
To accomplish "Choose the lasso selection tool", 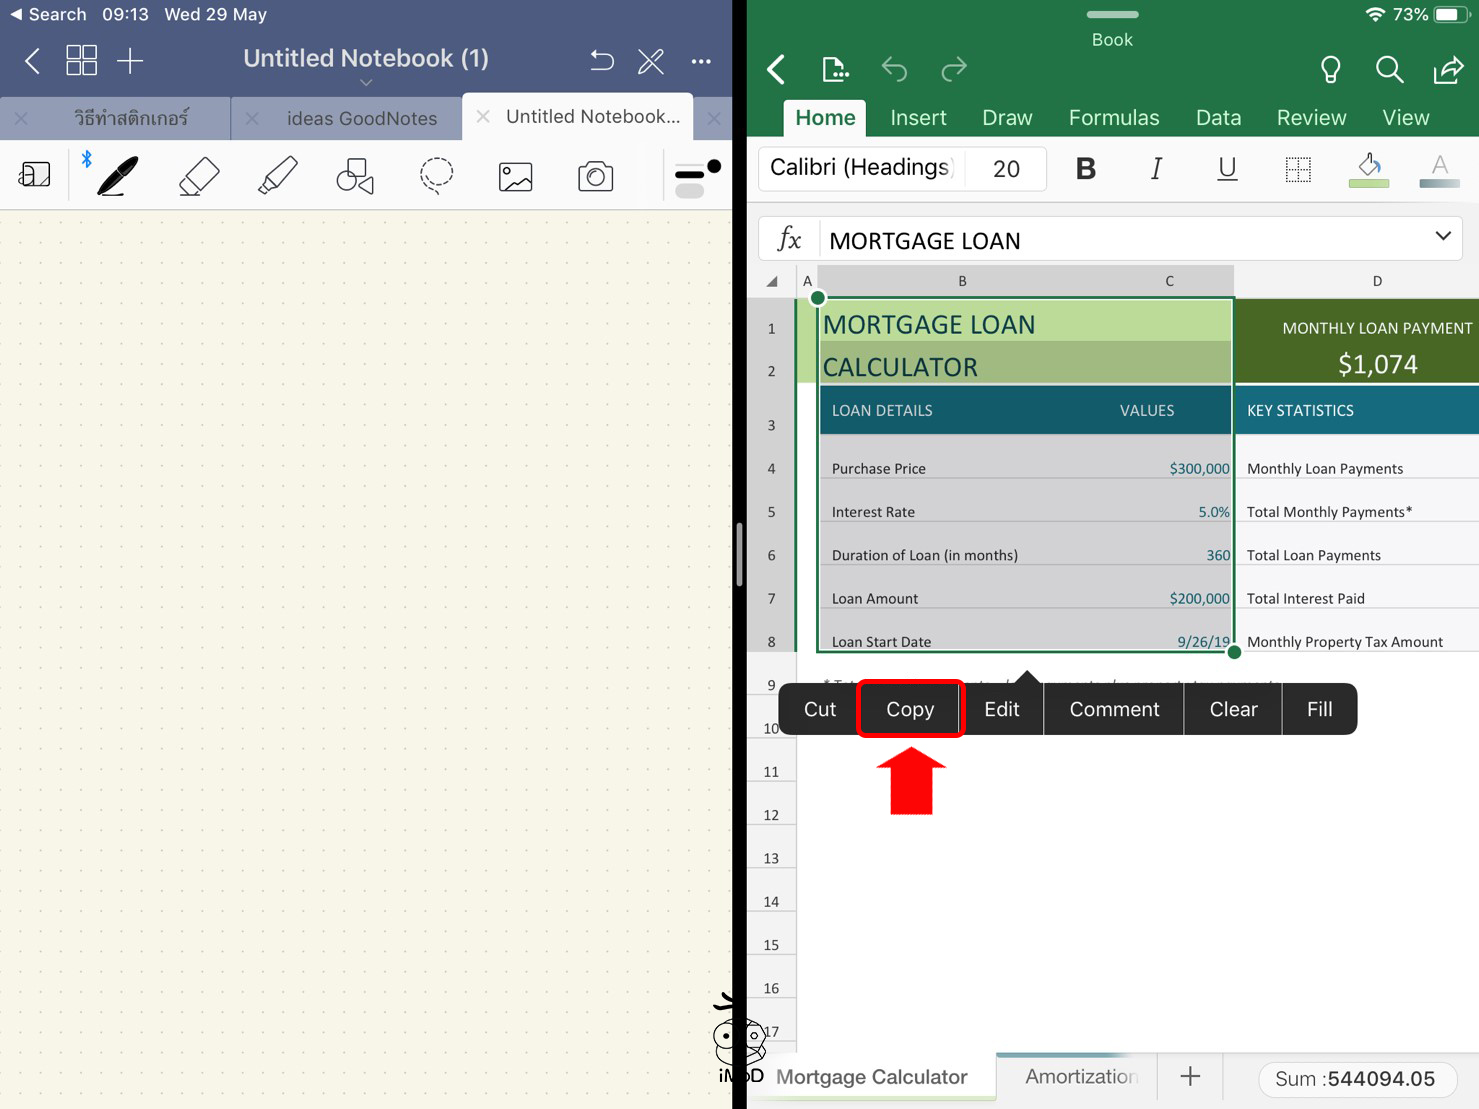I will click(436, 176).
